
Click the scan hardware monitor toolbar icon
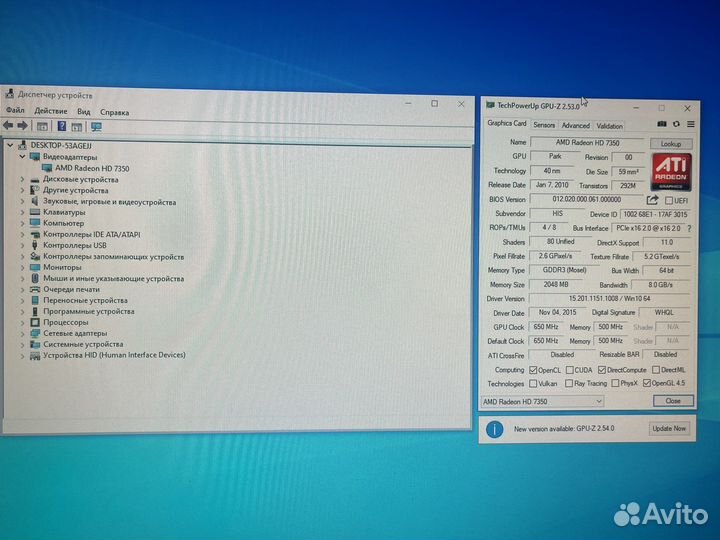tap(96, 126)
